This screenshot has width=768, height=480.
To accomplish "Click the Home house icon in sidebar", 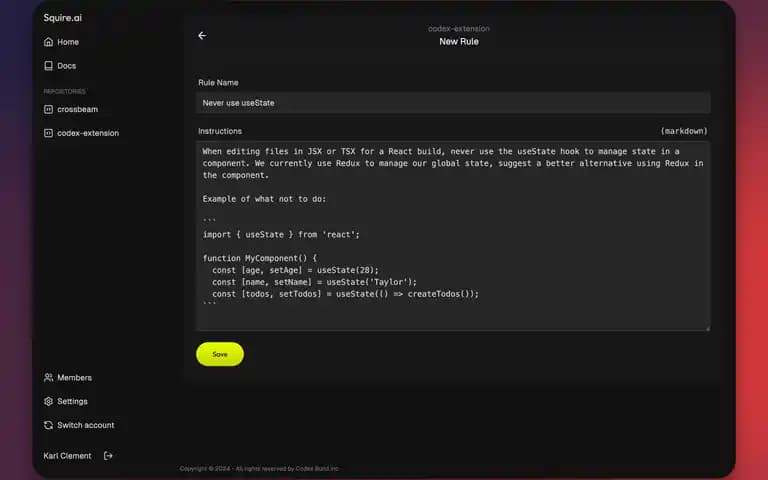I will (x=48, y=42).
